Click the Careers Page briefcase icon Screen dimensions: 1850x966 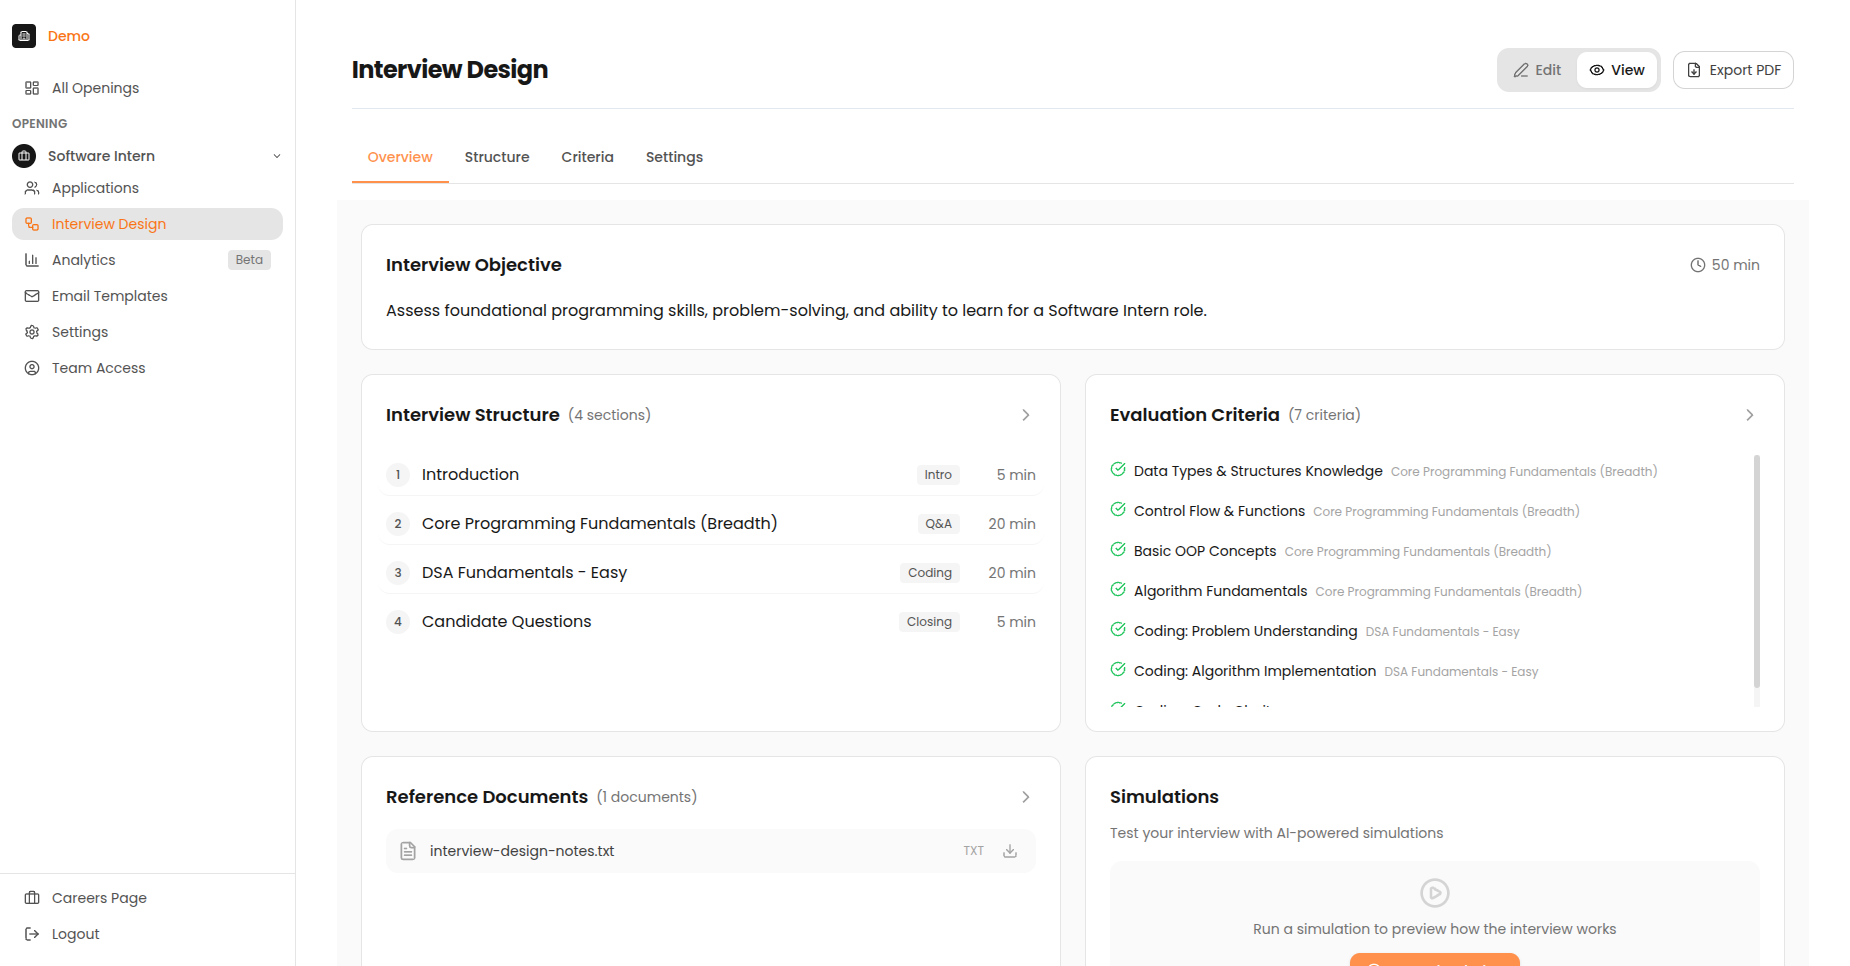click(x=31, y=897)
